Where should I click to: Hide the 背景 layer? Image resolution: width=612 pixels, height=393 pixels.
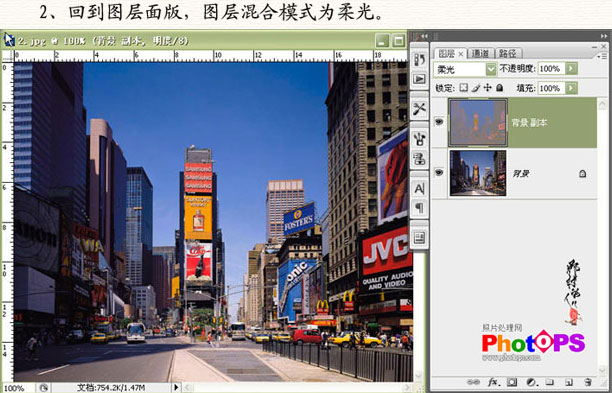coord(439,172)
